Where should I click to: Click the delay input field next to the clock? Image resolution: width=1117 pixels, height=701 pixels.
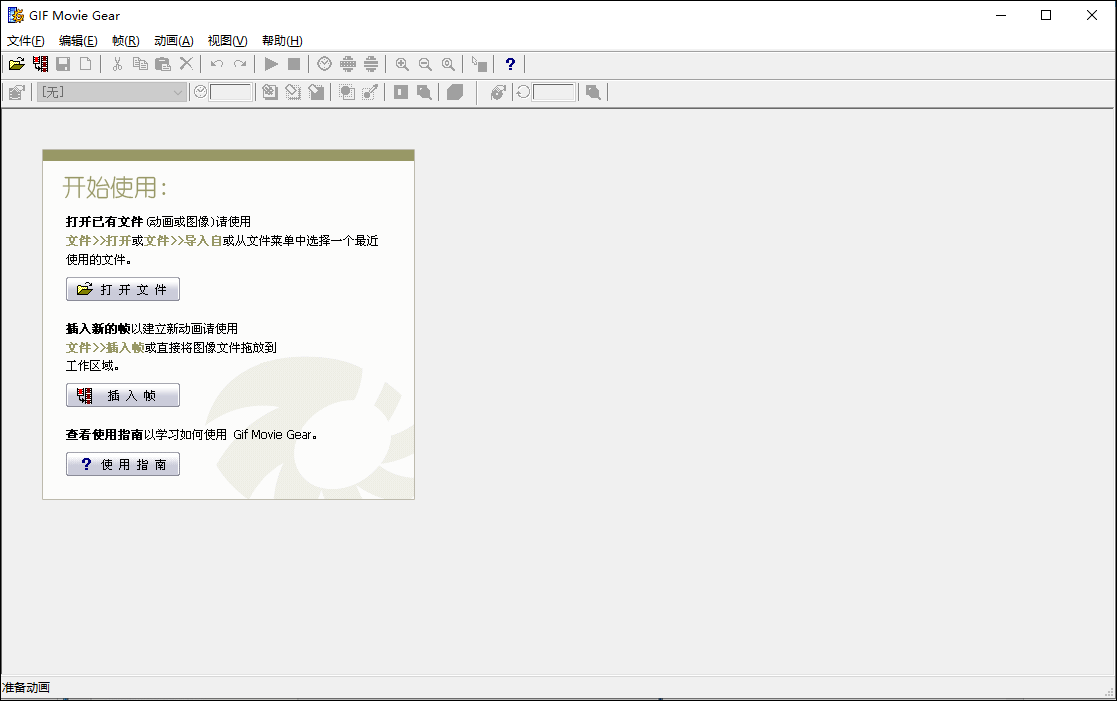coord(230,92)
